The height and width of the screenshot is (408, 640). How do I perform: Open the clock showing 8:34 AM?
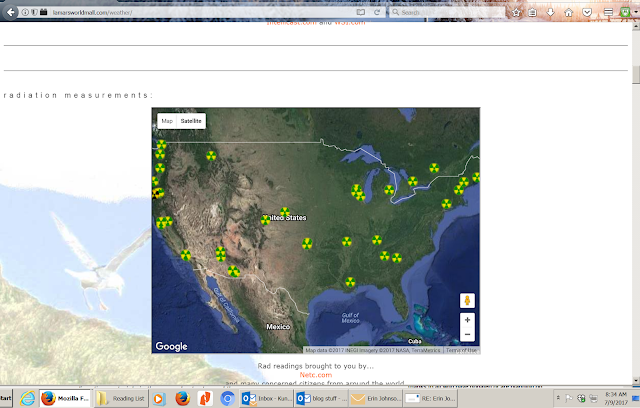pyautogui.click(x=616, y=398)
